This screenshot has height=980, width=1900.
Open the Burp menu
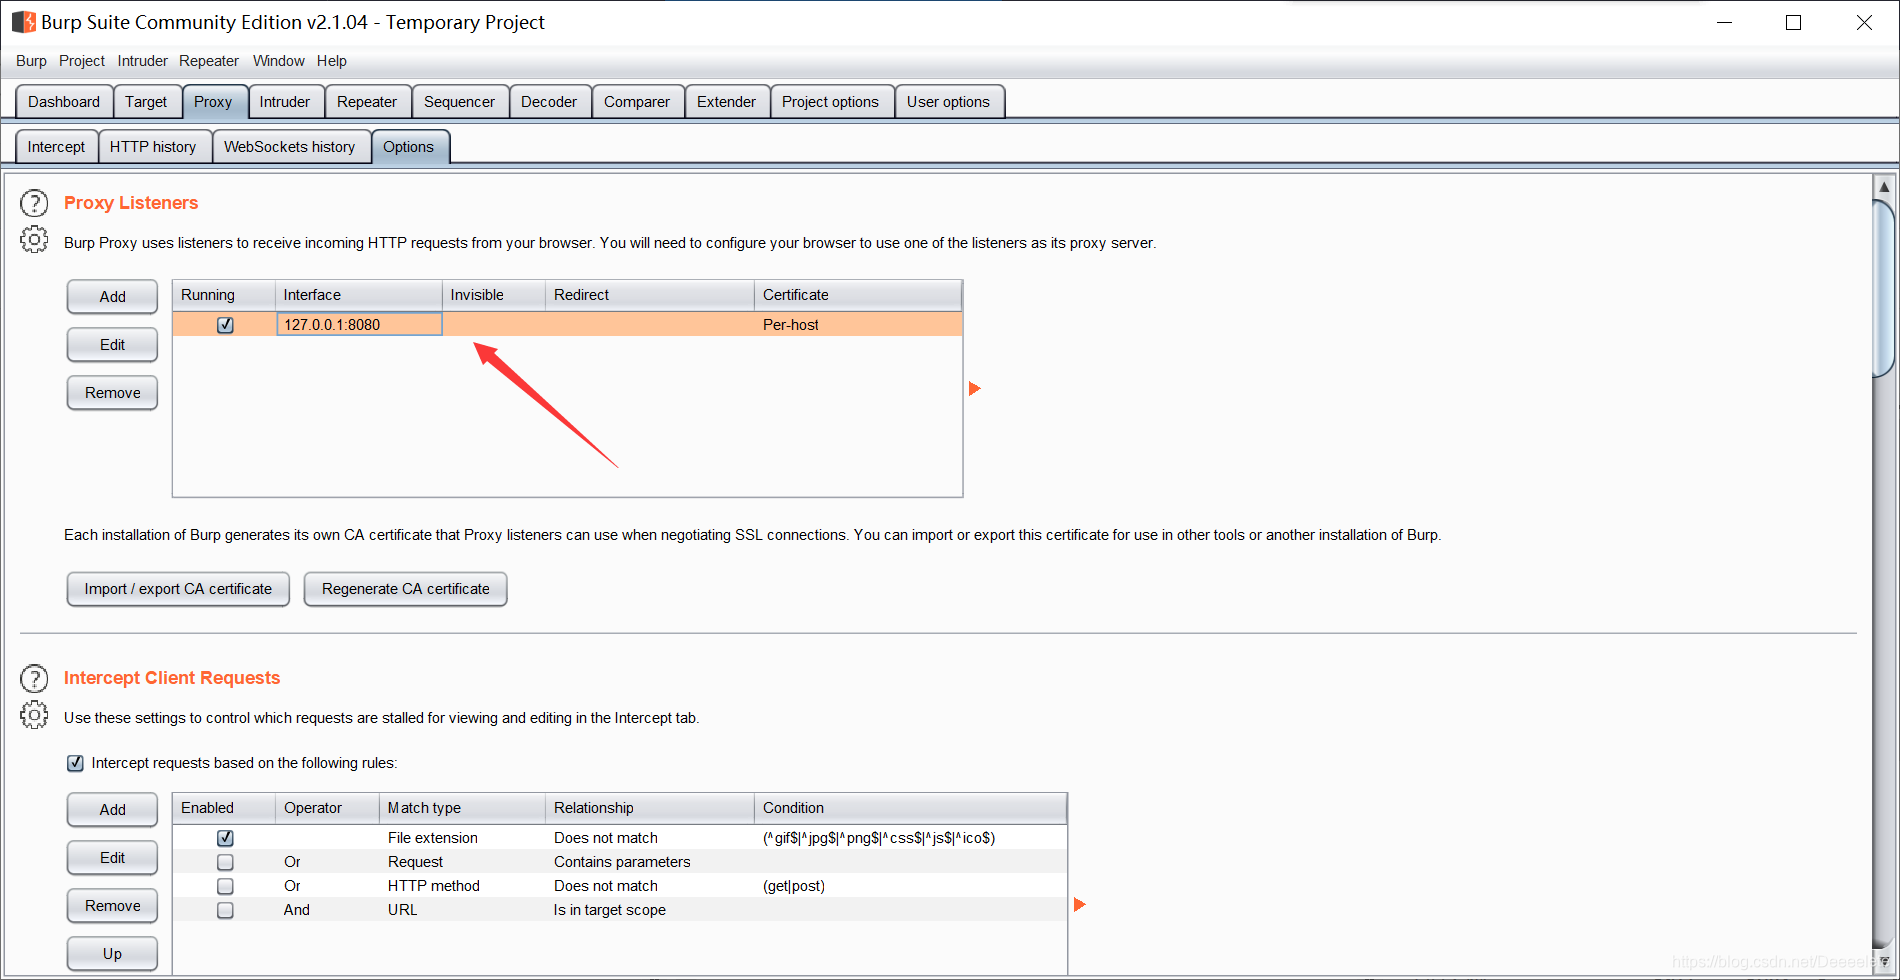pyautogui.click(x=31, y=61)
